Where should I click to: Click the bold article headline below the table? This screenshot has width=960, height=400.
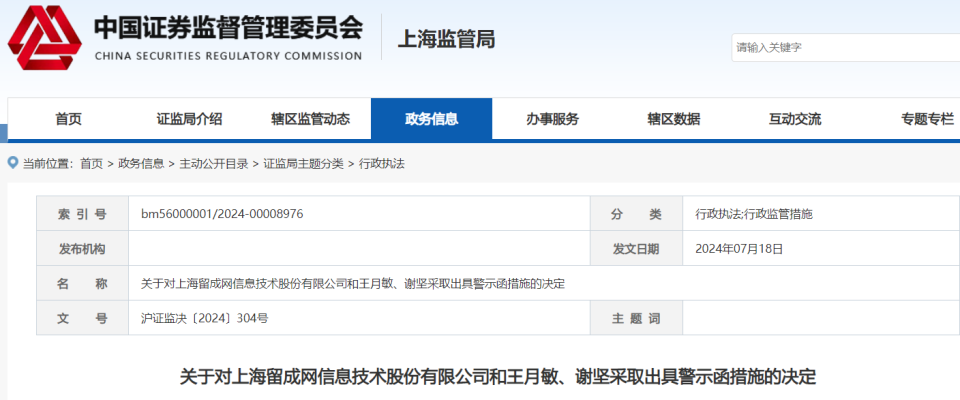coord(498,376)
